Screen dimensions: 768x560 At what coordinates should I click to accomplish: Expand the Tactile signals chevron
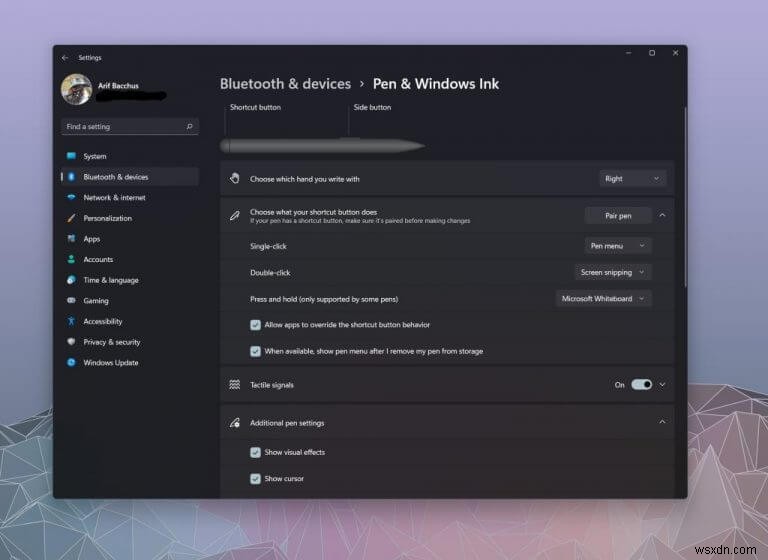(662, 385)
